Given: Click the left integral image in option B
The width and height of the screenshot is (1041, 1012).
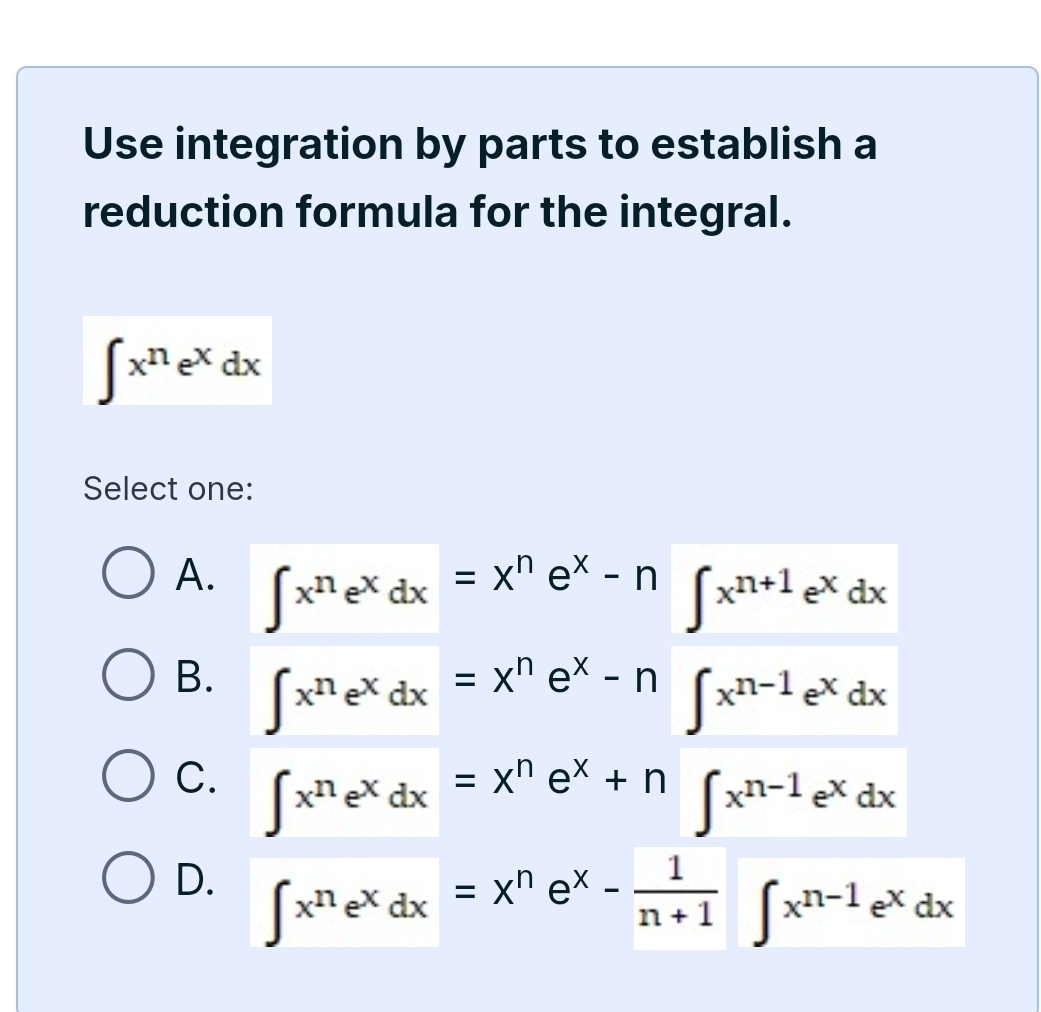Looking at the screenshot, I should pos(344,690).
